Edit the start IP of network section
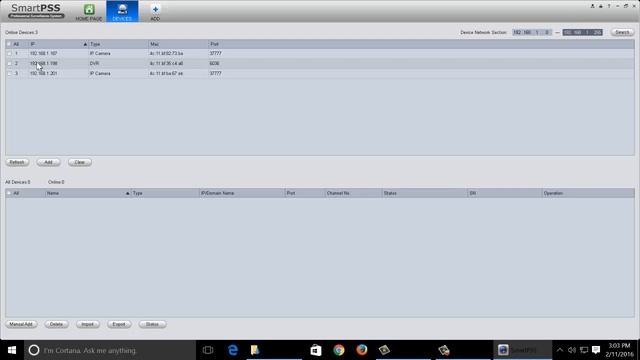 pyautogui.click(x=532, y=32)
